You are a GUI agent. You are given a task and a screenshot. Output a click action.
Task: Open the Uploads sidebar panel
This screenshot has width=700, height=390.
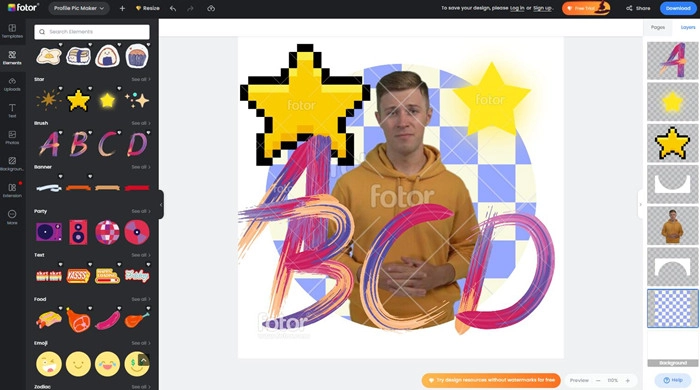tap(12, 84)
